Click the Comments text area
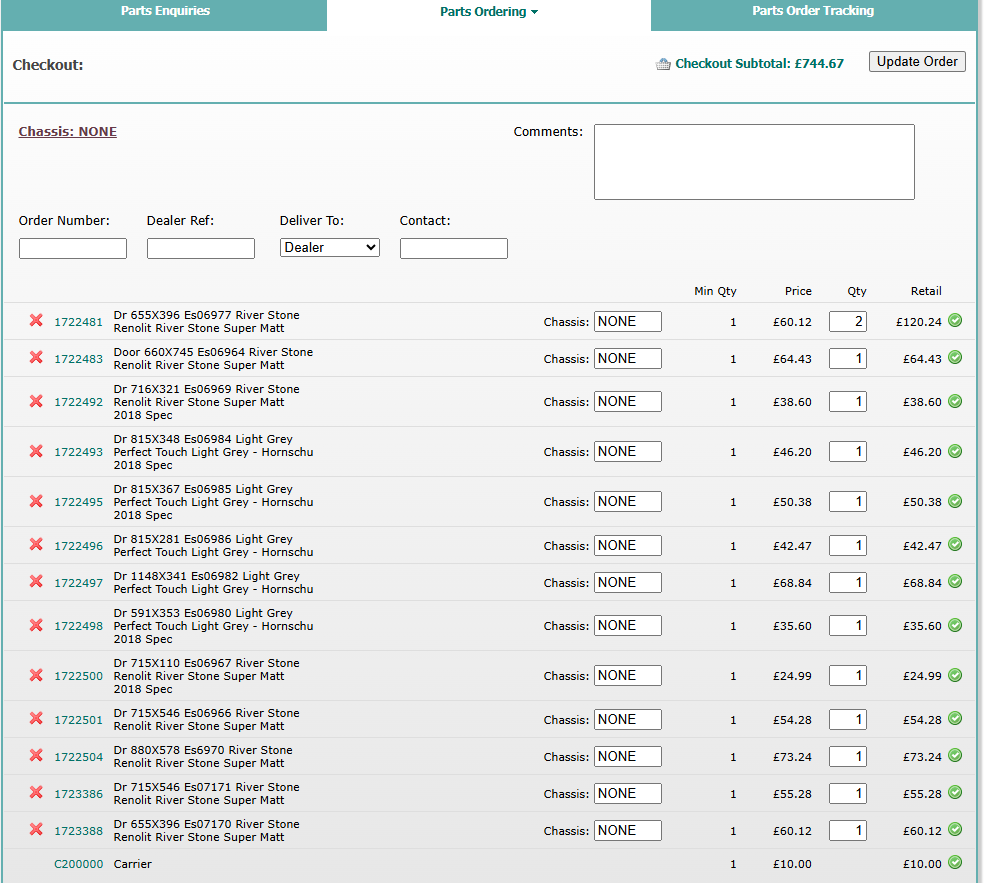The width and height of the screenshot is (995, 883). click(x=753, y=162)
